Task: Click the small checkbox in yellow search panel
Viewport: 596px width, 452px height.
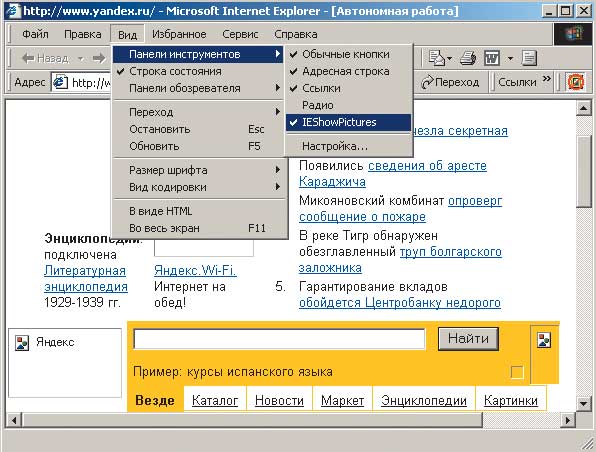Action: (517, 372)
